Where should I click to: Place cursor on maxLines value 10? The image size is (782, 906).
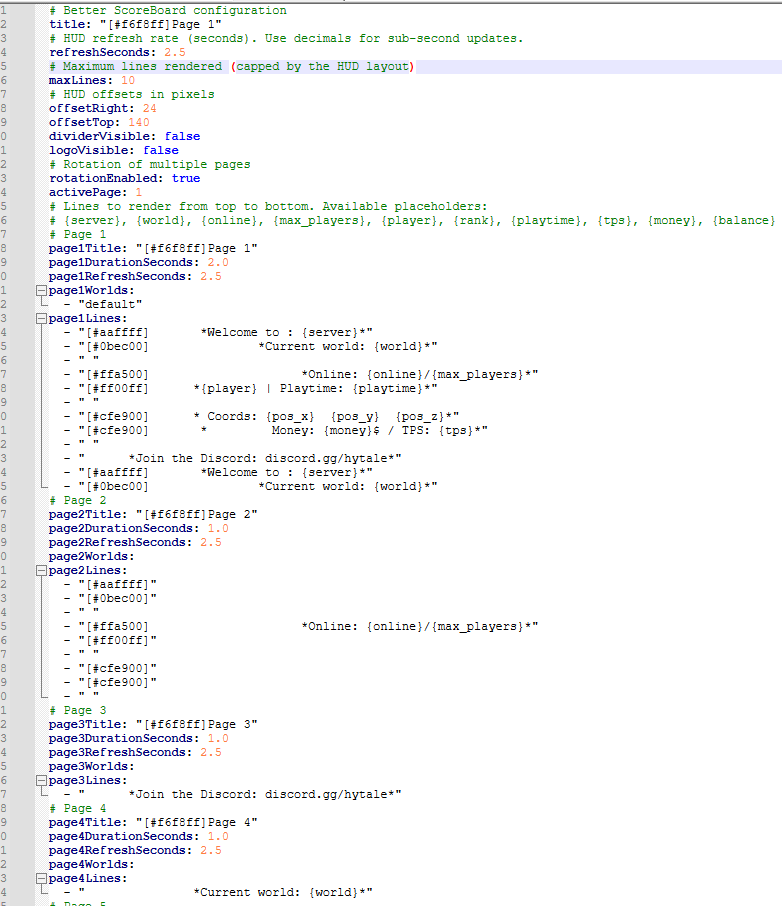[x=127, y=80]
